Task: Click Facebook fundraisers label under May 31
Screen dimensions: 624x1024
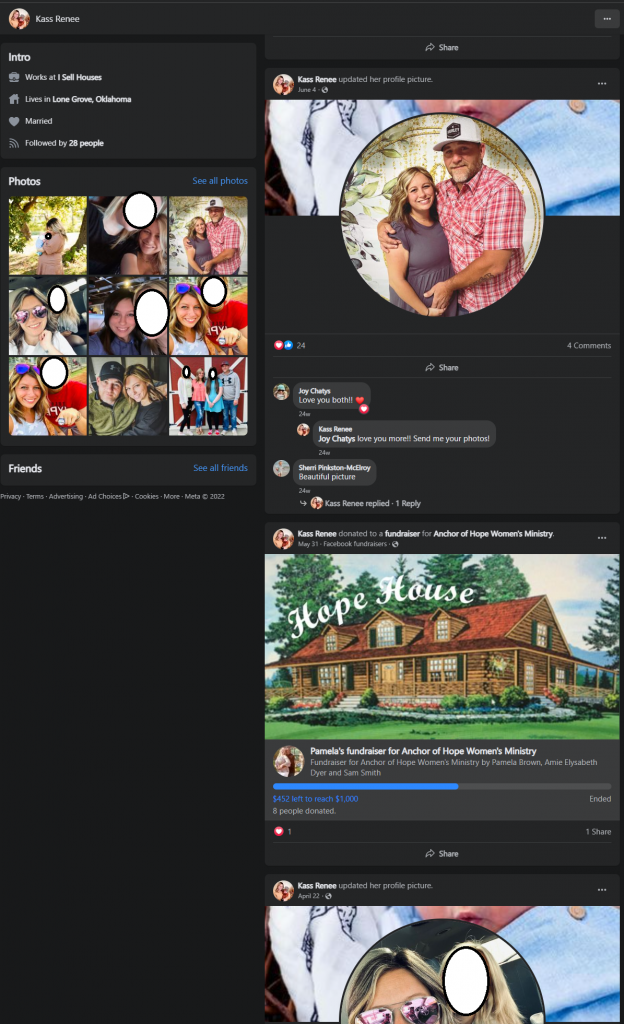Action: [x=355, y=544]
